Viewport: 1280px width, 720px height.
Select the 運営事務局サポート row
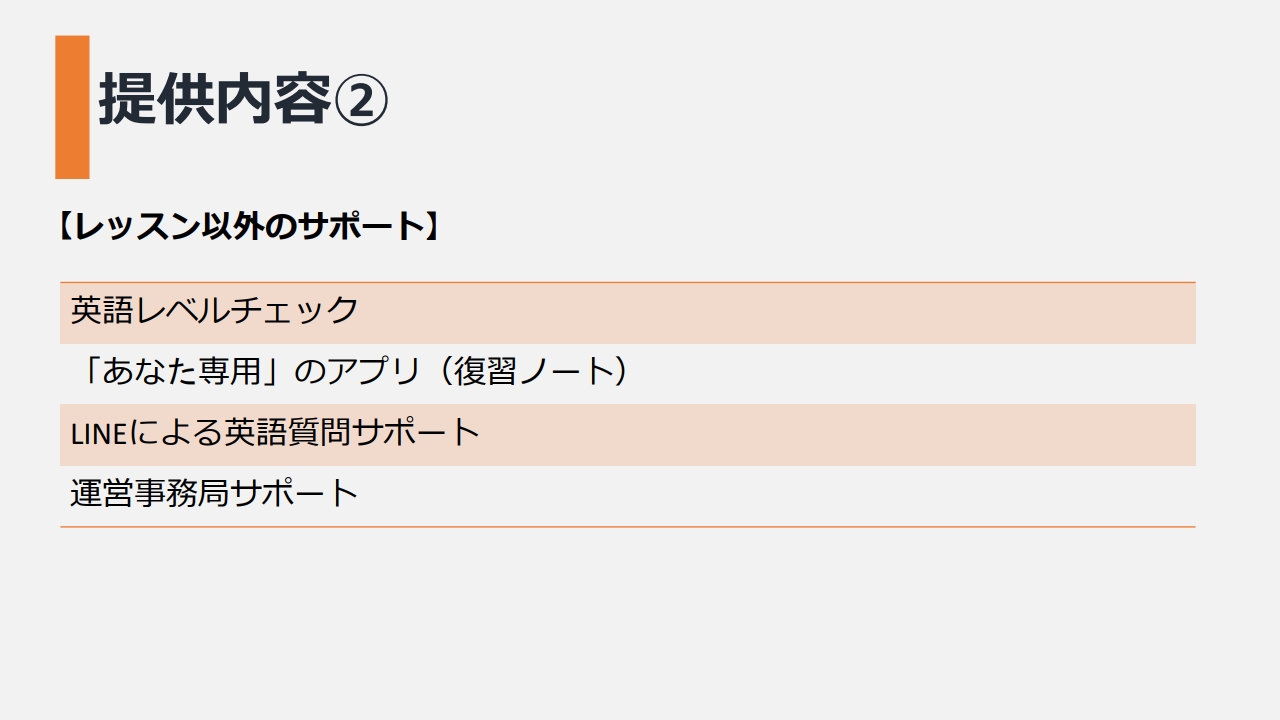tap(628, 496)
